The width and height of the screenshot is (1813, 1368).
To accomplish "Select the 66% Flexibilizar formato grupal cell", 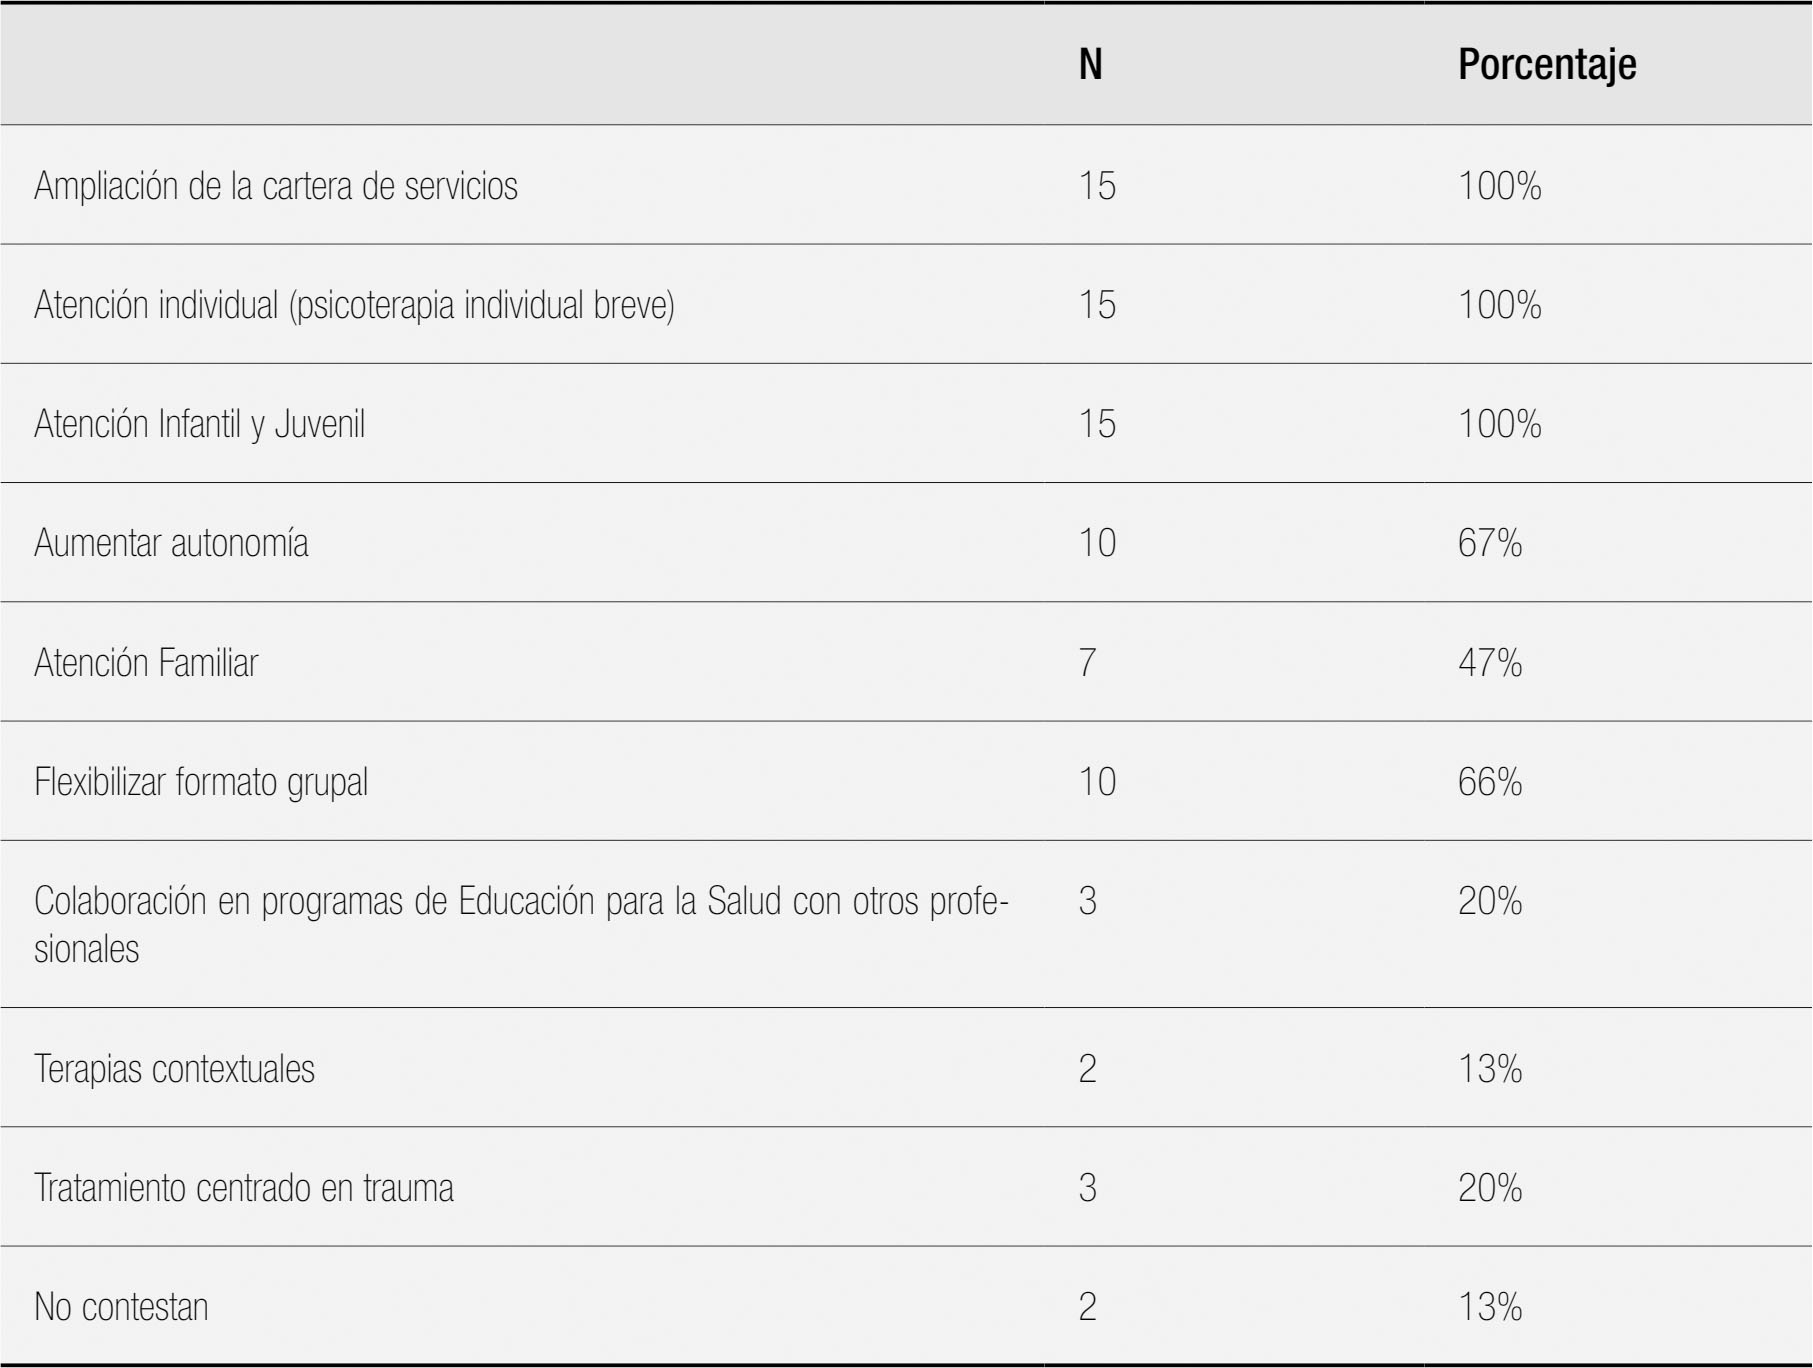I will click(1489, 781).
